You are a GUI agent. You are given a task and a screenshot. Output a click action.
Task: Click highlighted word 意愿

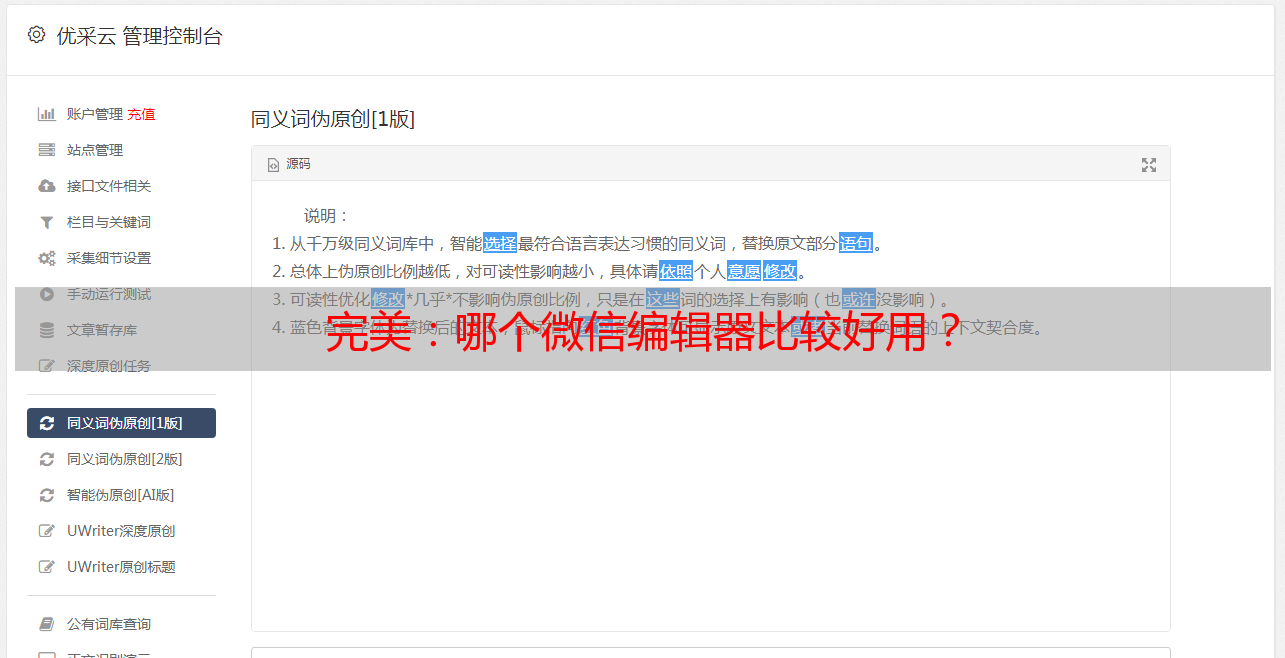click(x=743, y=271)
